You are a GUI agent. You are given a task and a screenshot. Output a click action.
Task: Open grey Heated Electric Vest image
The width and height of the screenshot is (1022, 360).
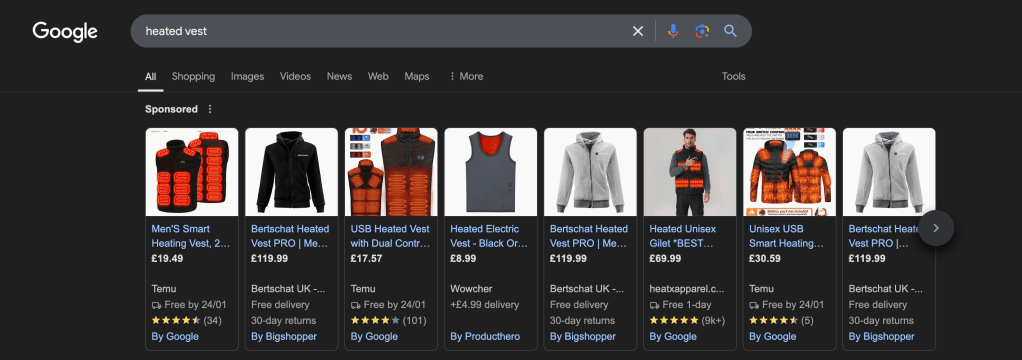point(491,172)
